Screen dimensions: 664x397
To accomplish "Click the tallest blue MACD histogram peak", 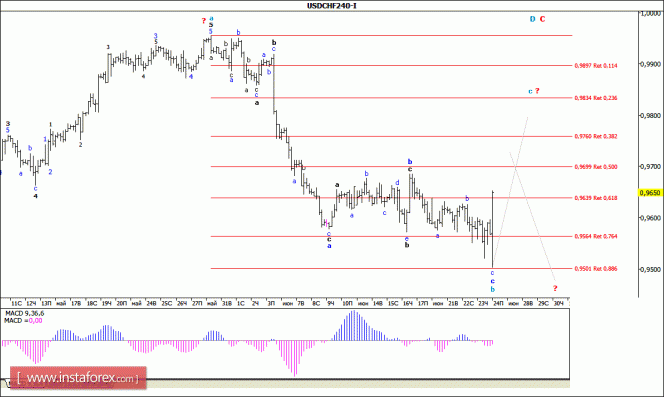I will click(354, 326).
